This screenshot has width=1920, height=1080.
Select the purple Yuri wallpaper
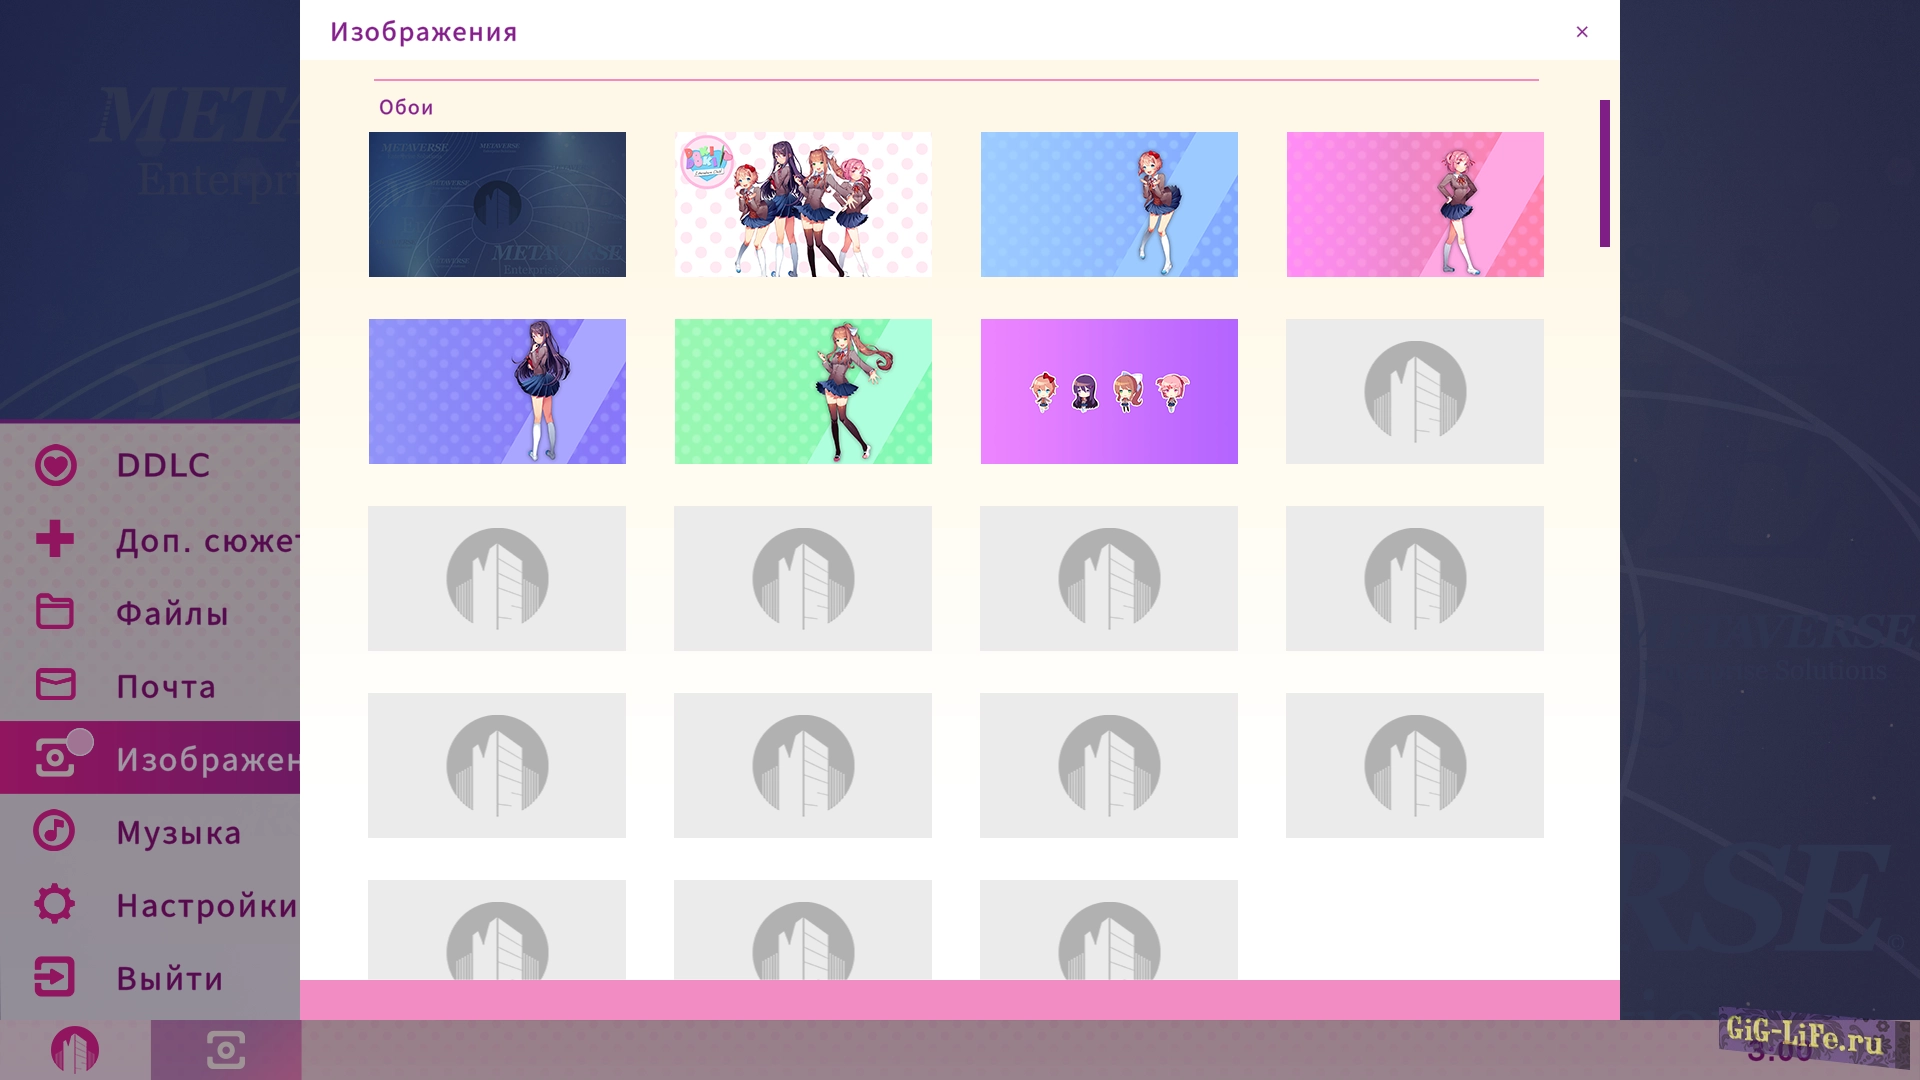click(x=497, y=391)
